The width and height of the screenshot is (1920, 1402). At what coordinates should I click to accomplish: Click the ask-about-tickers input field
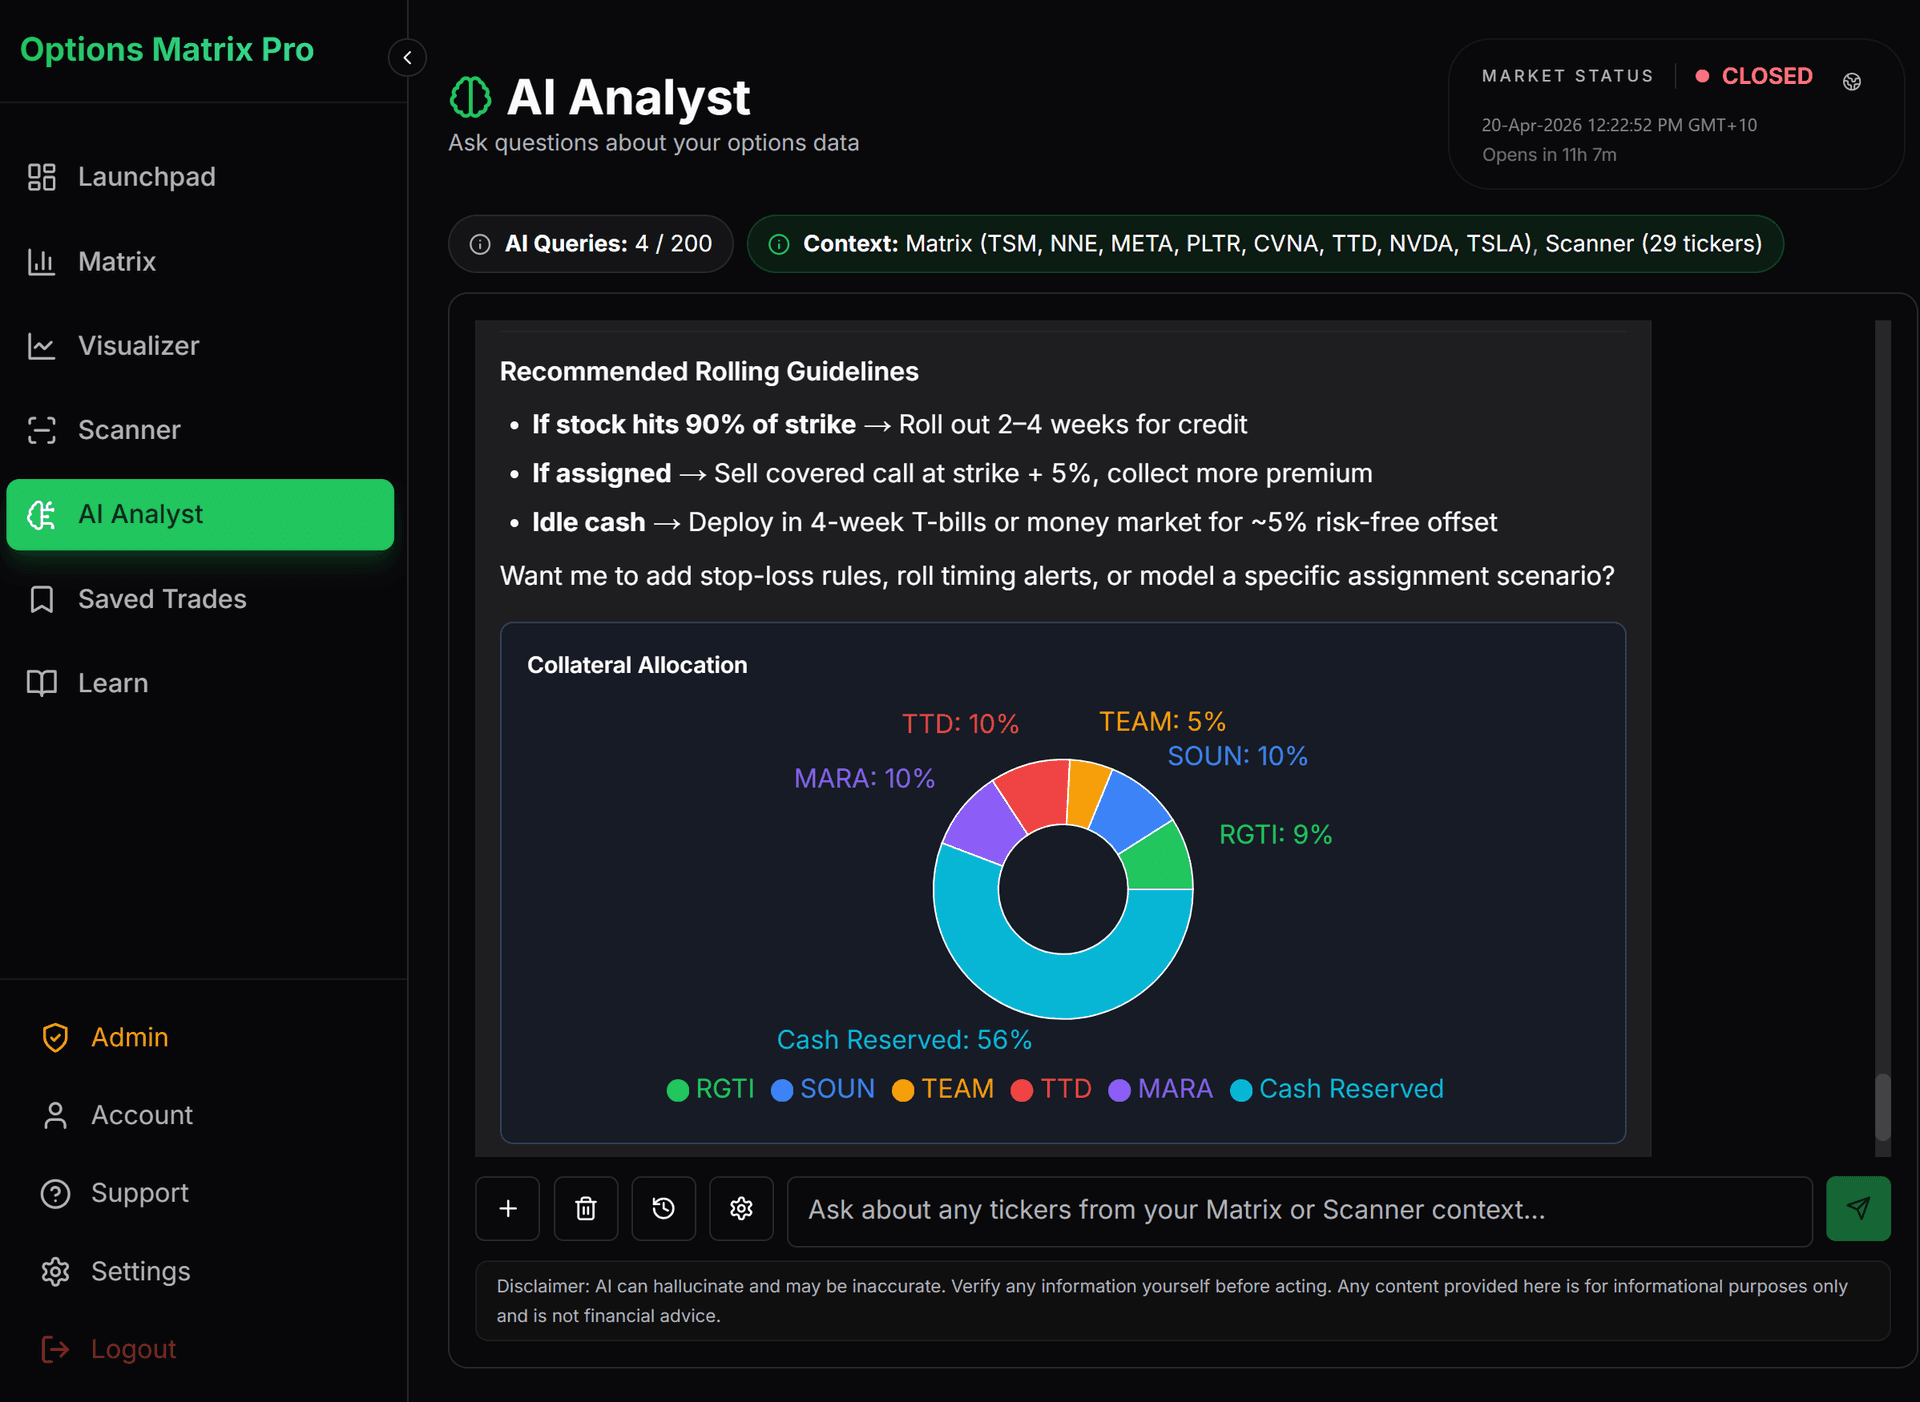pyautogui.click(x=1300, y=1210)
